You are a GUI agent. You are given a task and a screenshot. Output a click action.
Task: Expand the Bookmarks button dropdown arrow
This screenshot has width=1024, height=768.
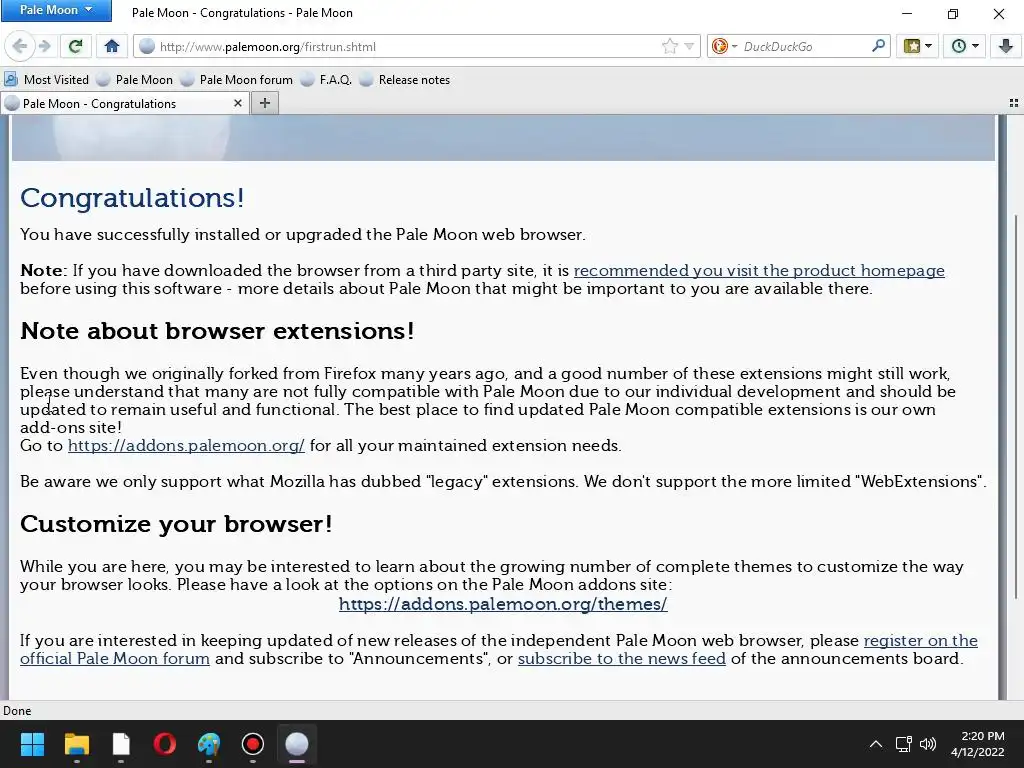click(929, 46)
